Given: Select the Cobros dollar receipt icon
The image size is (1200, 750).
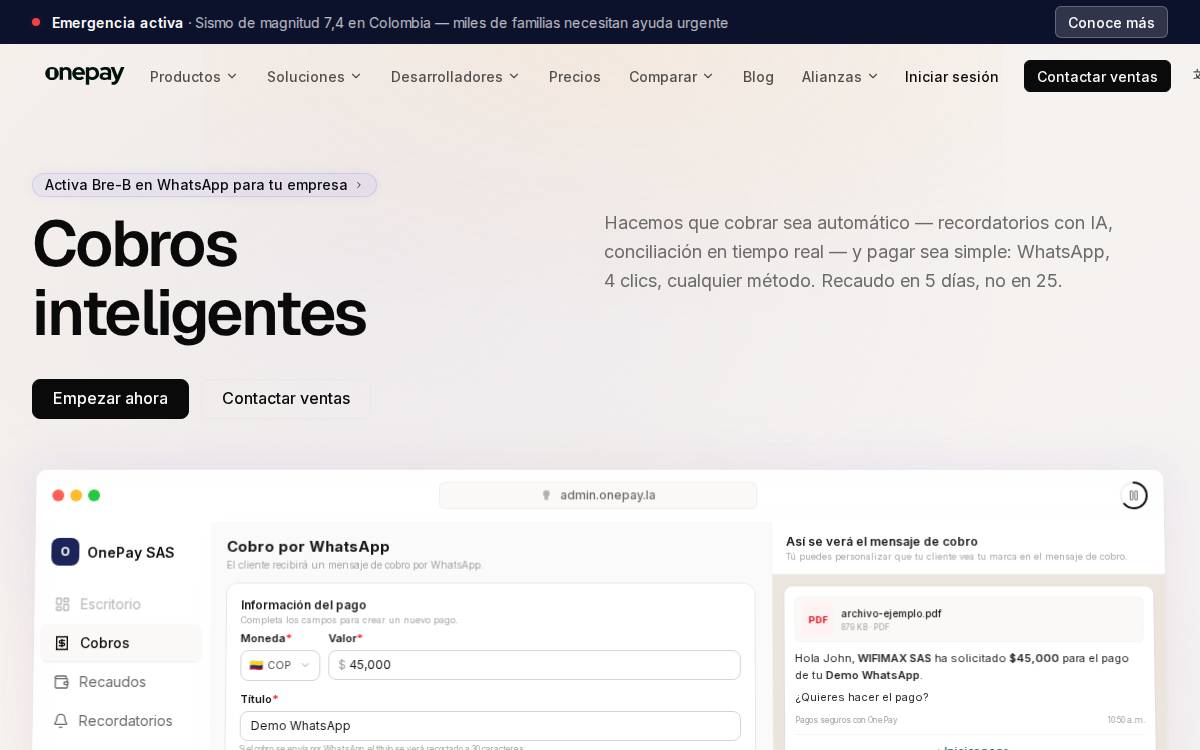Looking at the screenshot, I should pyautogui.click(x=62, y=643).
